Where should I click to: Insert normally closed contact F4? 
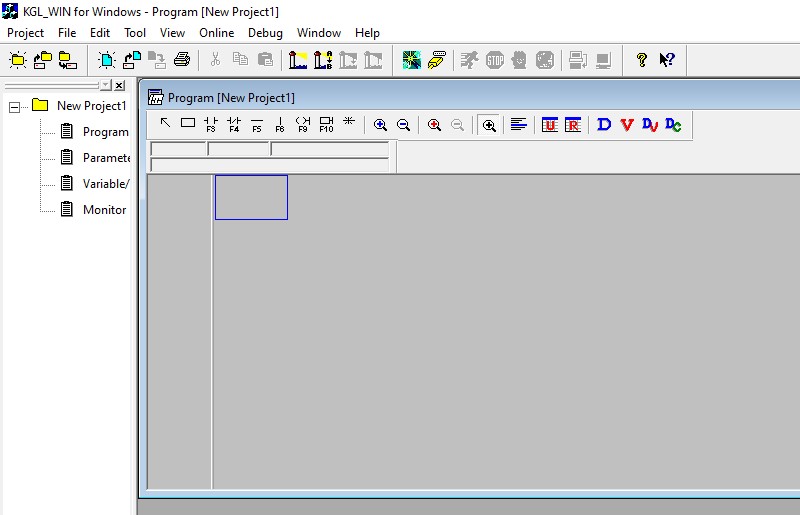(234, 124)
